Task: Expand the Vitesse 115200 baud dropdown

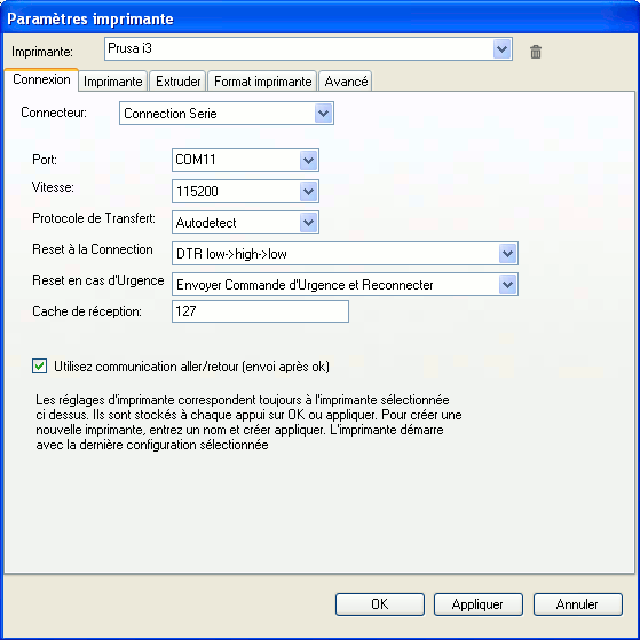Action: (x=308, y=191)
